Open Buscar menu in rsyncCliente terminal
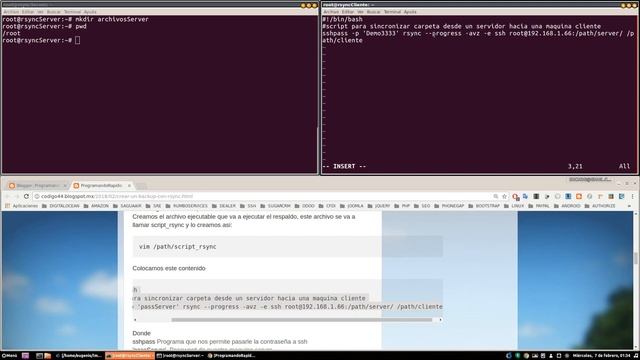The width and height of the screenshot is (640, 360). (373, 12)
